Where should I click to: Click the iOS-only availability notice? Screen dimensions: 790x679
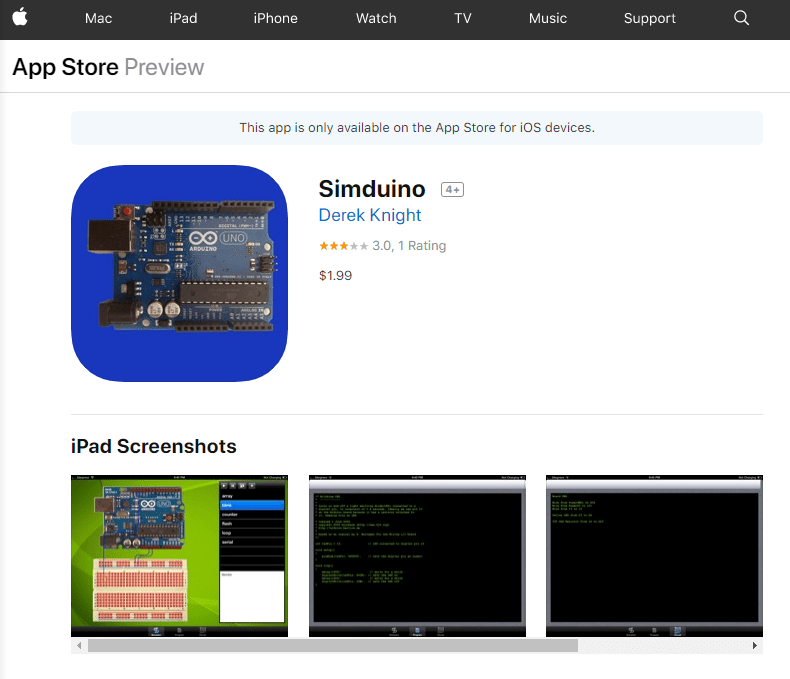tap(417, 128)
